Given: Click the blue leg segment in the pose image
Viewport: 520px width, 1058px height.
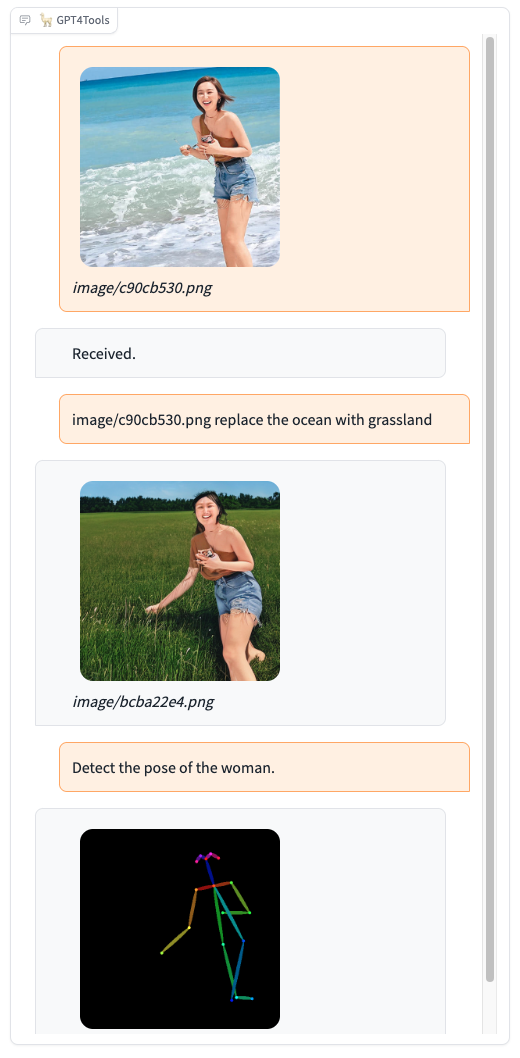Looking at the screenshot, I should coord(238,968).
